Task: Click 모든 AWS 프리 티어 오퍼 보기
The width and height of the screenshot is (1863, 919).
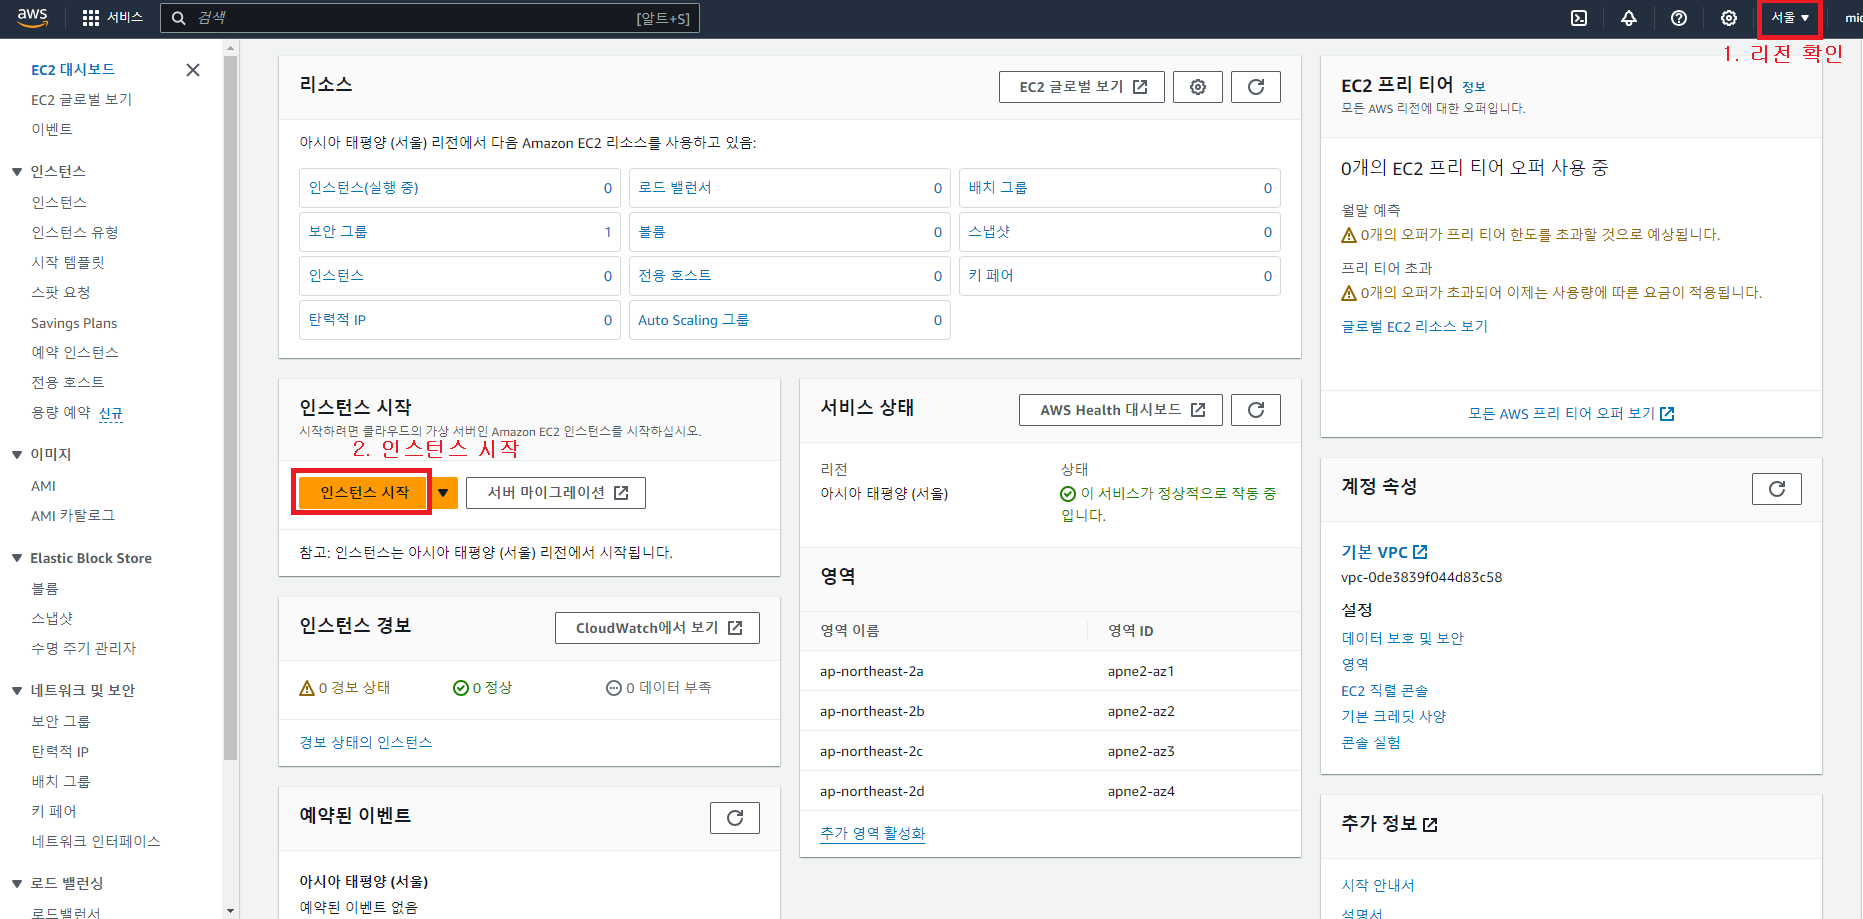Action: 1571,414
